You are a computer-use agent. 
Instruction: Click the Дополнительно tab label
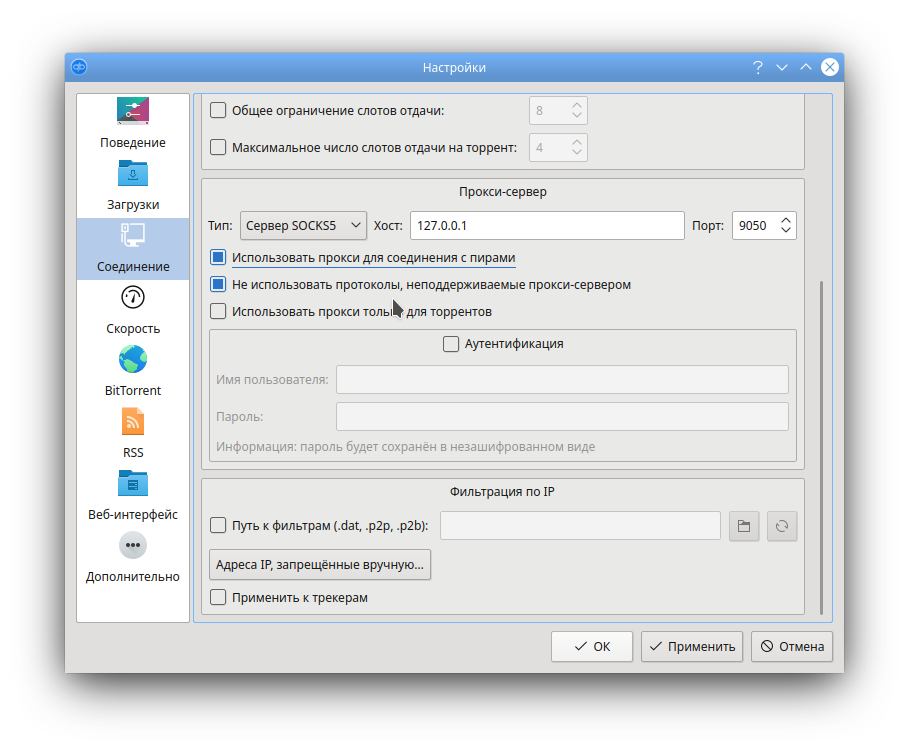tap(133, 577)
